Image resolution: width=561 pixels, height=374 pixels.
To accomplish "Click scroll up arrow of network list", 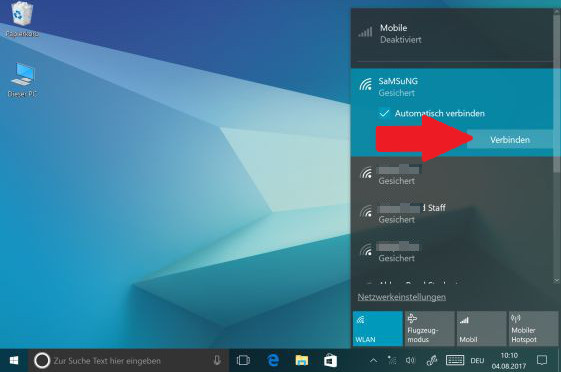I will pos(556,11).
